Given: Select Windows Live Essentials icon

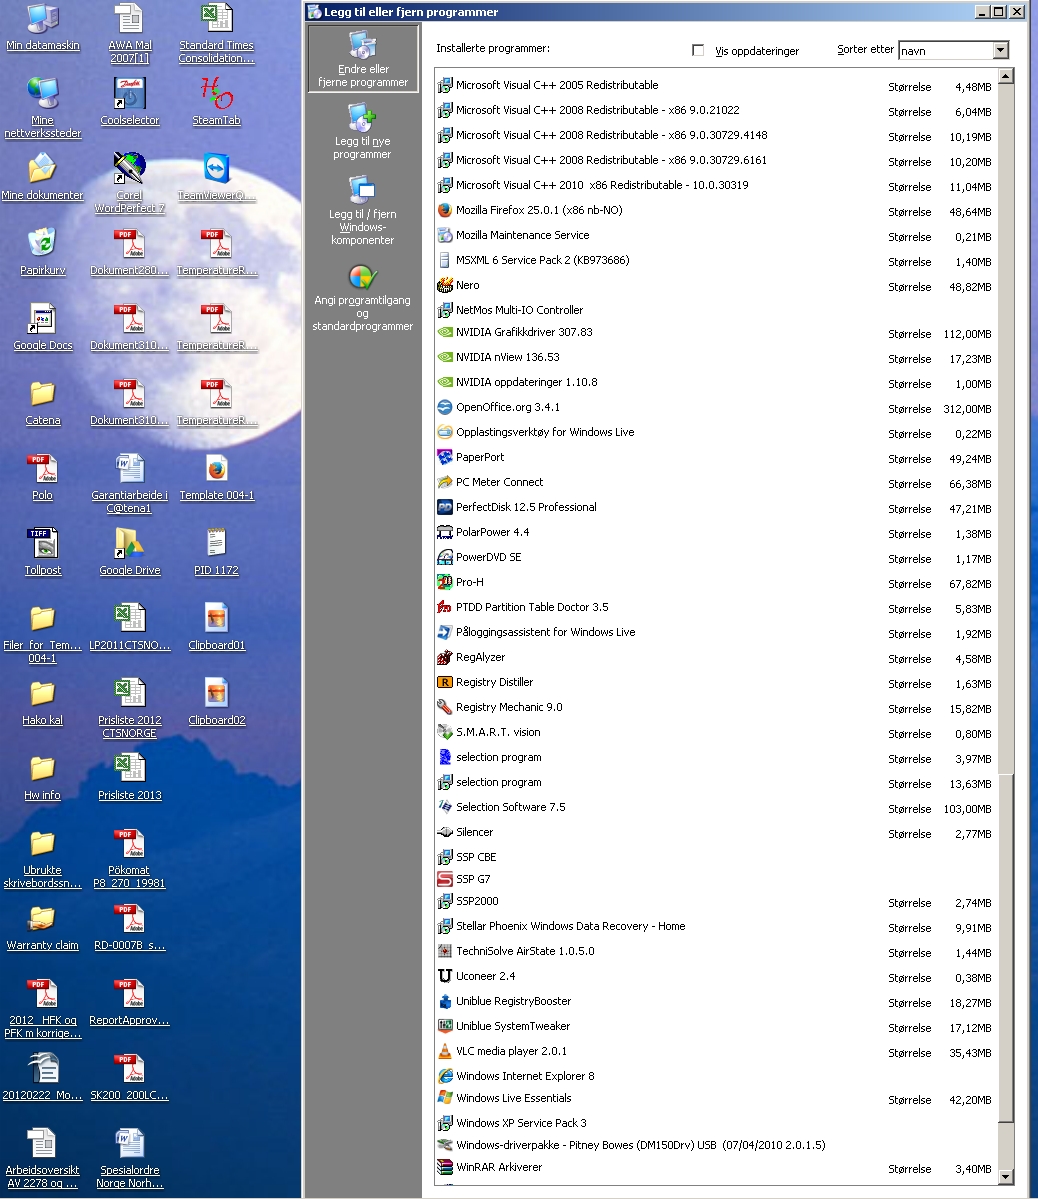Looking at the screenshot, I should click(444, 1098).
